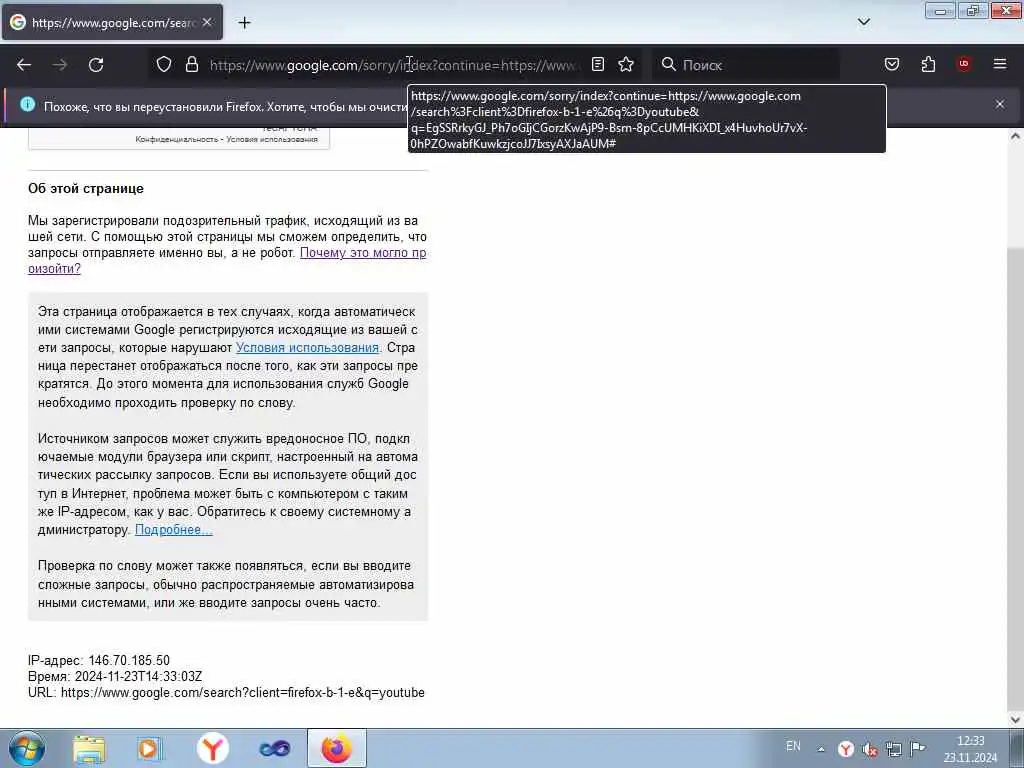Click the EN language indicator
1024x768 pixels.
pyautogui.click(x=793, y=746)
